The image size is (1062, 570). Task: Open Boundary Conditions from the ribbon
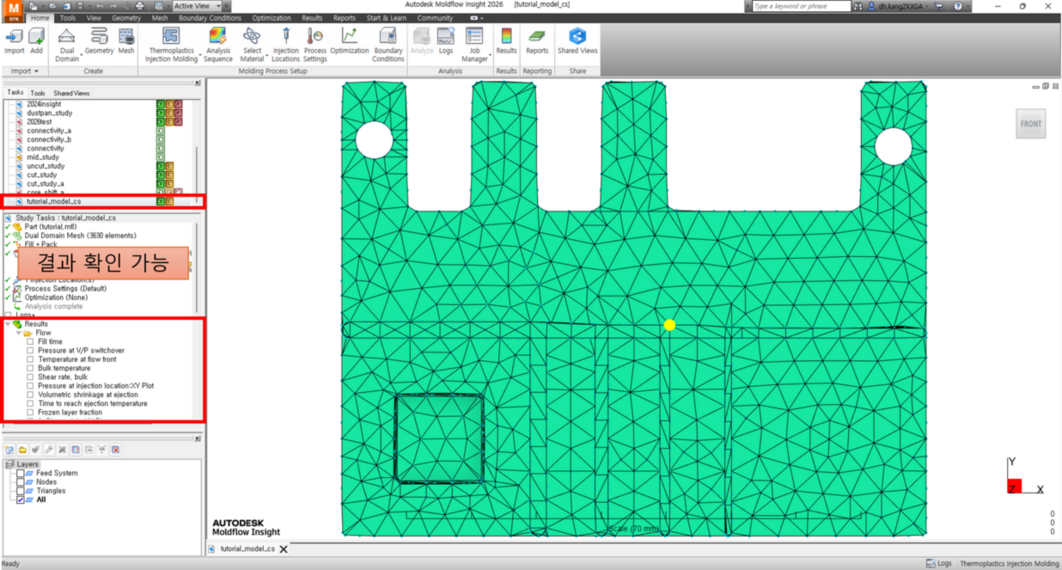[388, 41]
